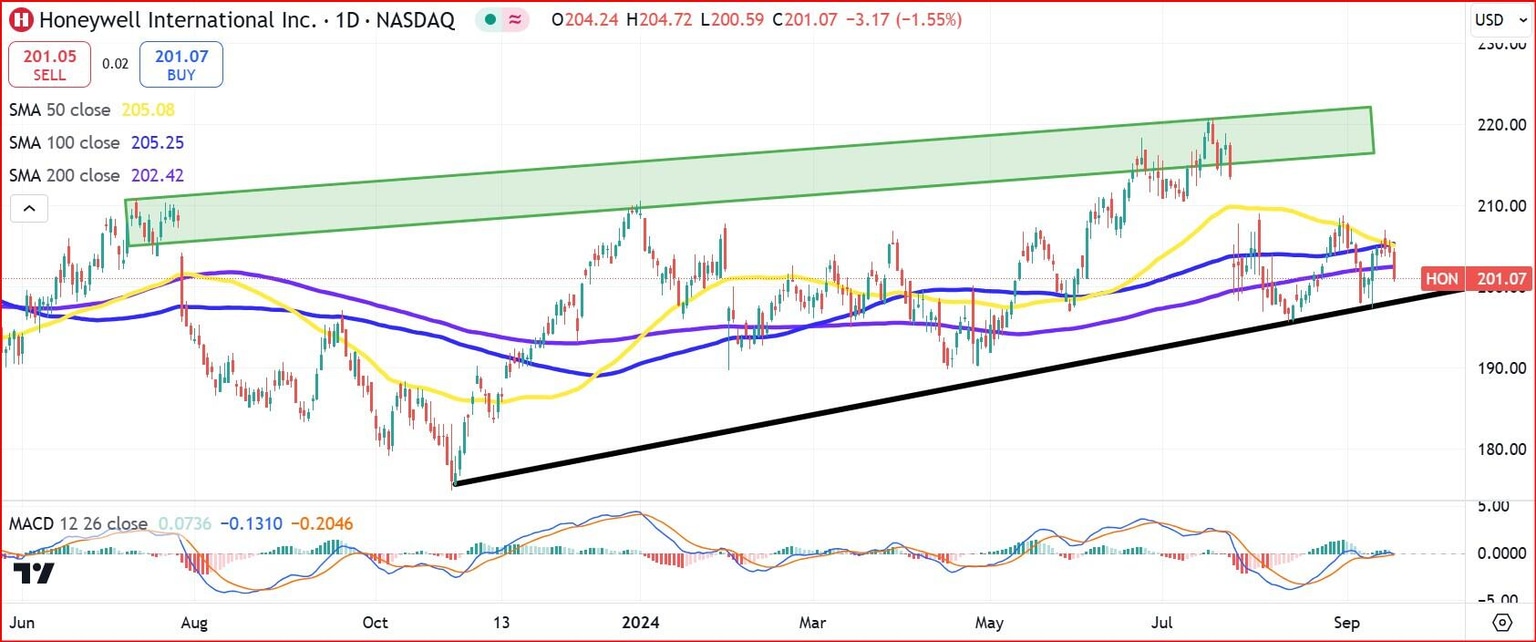The width and height of the screenshot is (1536, 642).
Task: Click the 220.00 price axis label
Action: pyautogui.click(x=1502, y=125)
